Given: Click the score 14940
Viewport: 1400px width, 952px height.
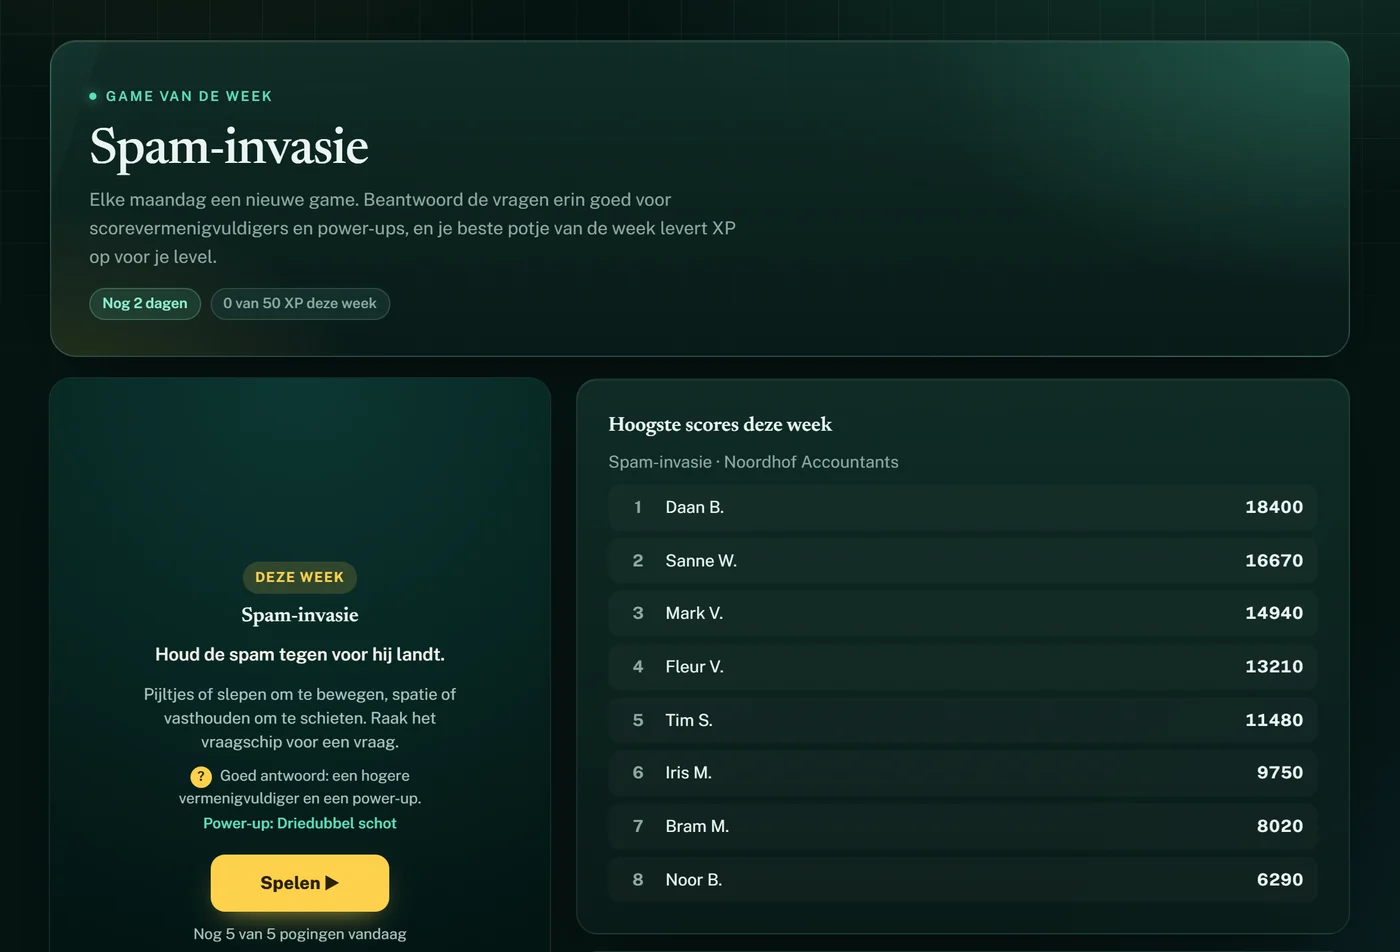Looking at the screenshot, I should pyautogui.click(x=1274, y=613).
